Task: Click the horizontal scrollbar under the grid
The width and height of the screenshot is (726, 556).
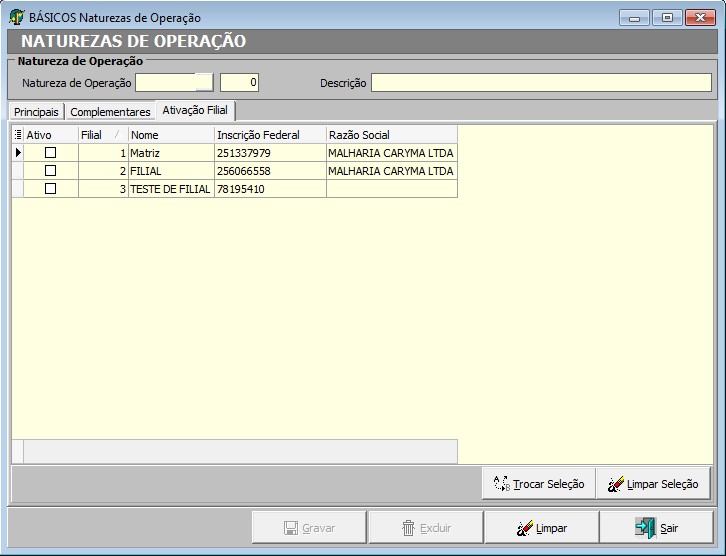Action: click(239, 451)
